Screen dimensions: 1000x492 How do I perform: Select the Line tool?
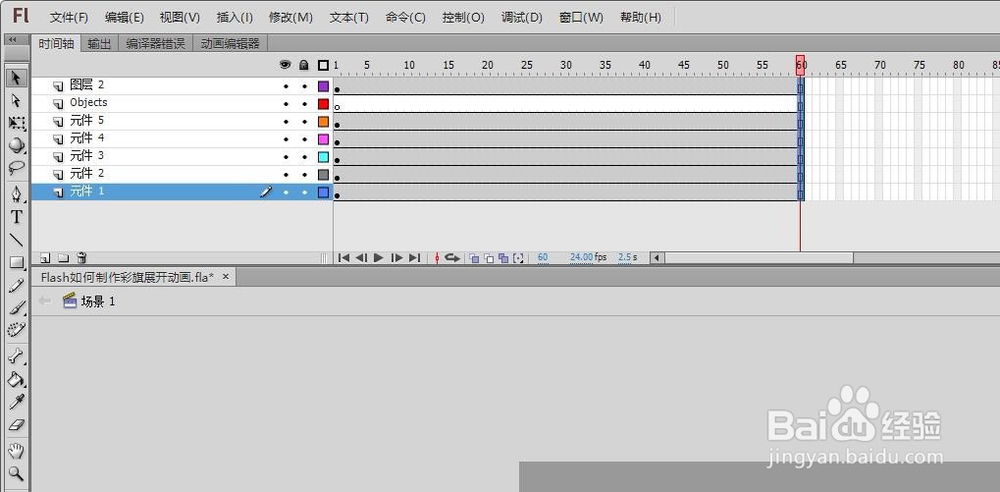click(x=16, y=240)
